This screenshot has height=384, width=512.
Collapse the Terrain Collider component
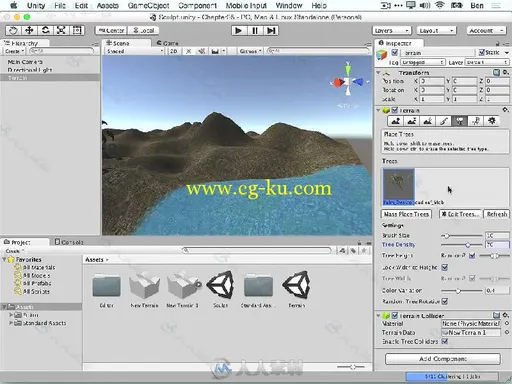click(378, 315)
